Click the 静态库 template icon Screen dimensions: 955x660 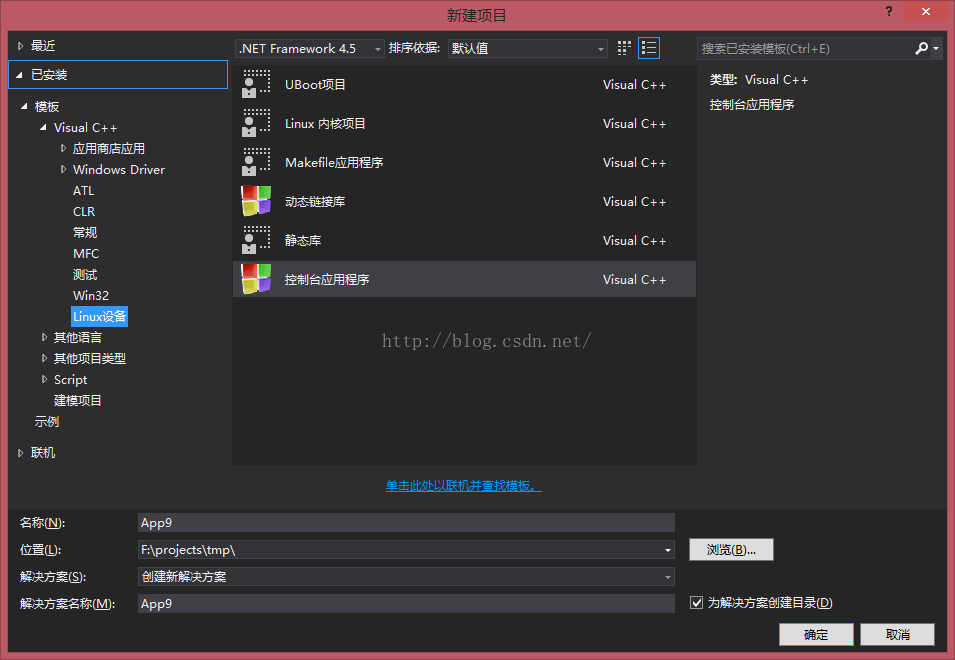[x=256, y=240]
